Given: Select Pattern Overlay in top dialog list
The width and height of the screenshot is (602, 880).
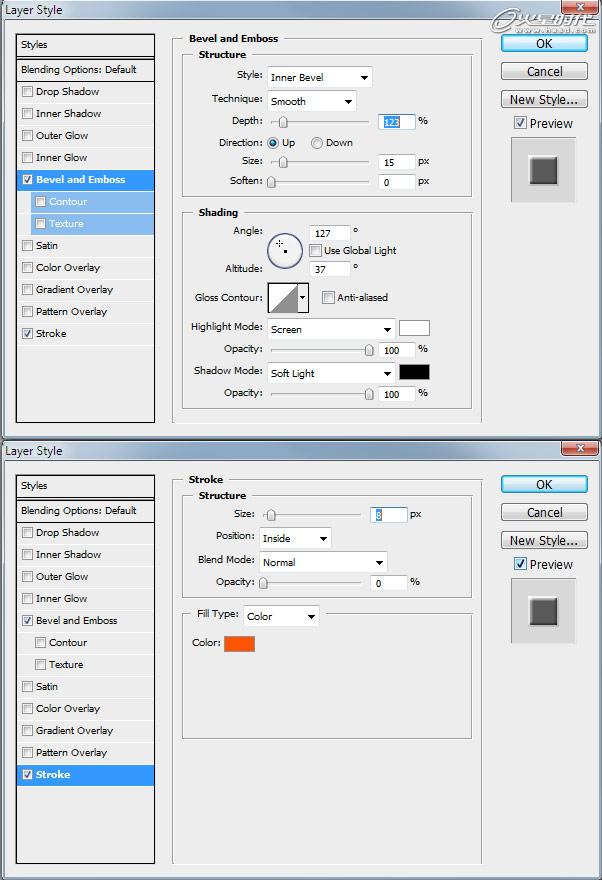Looking at the screenshot, I should coord(85,311).
